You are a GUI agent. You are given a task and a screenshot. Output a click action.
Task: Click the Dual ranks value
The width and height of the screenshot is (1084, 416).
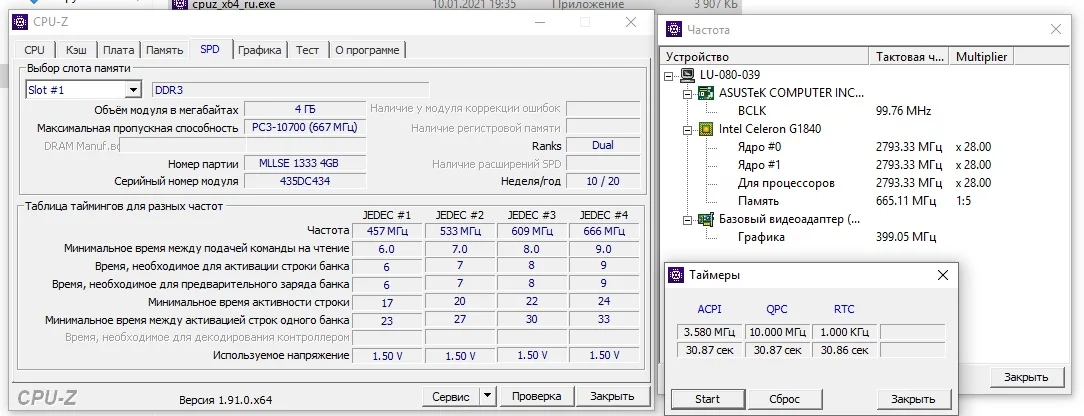pyautogui.click(x=602, y=145)
